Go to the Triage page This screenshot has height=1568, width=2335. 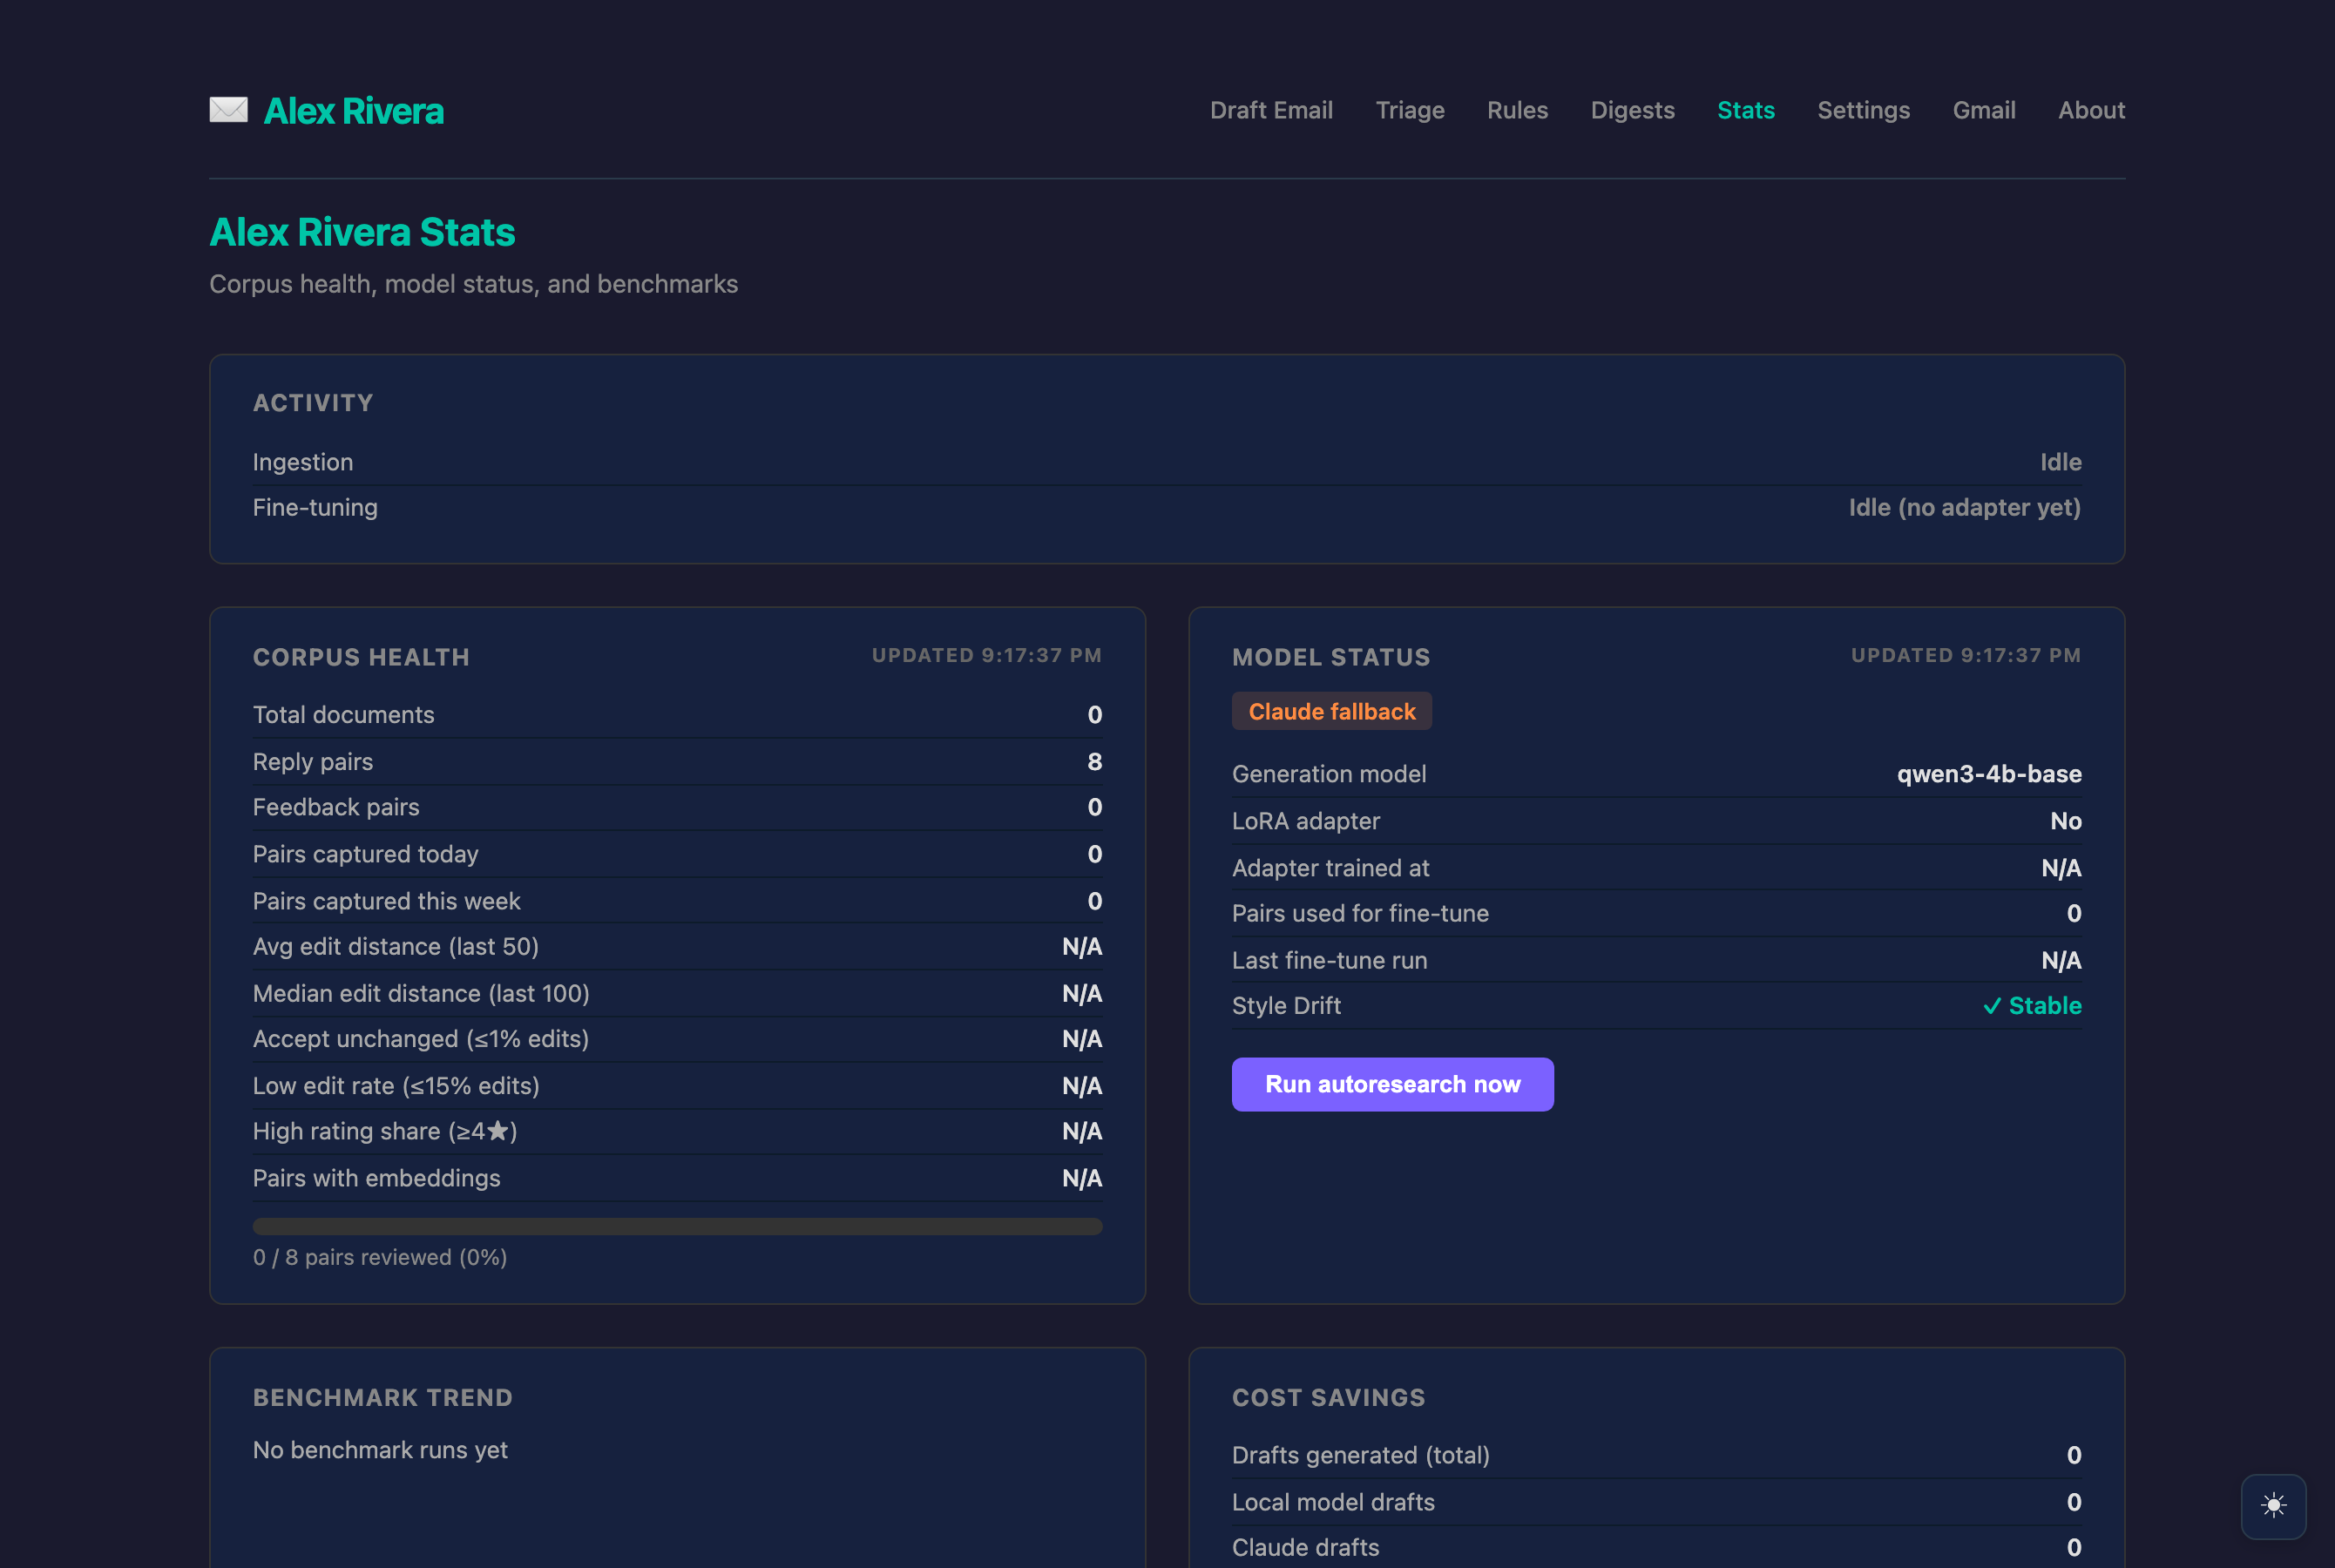coord(1409,110)
